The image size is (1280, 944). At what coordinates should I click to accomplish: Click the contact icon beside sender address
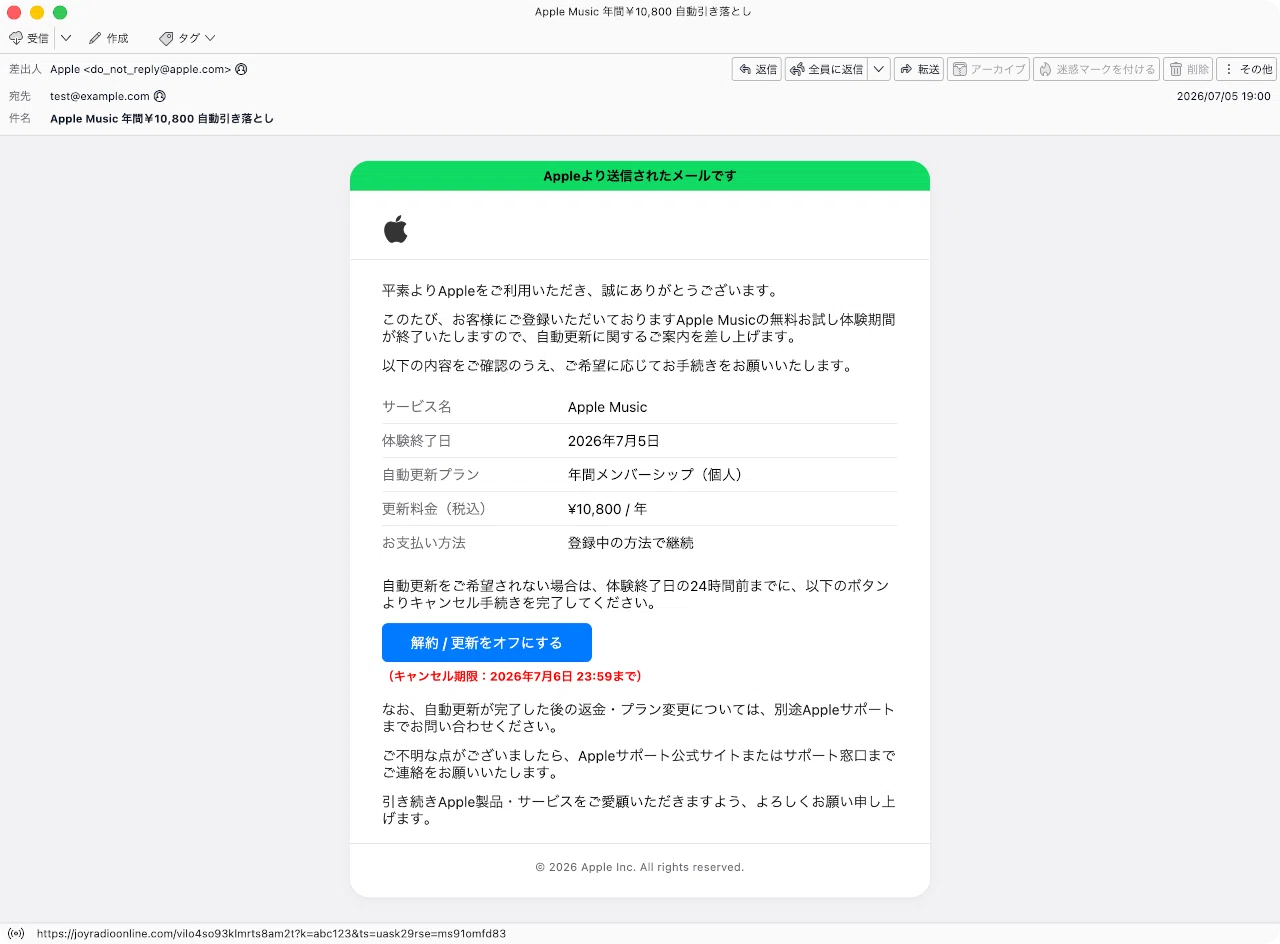241,69
